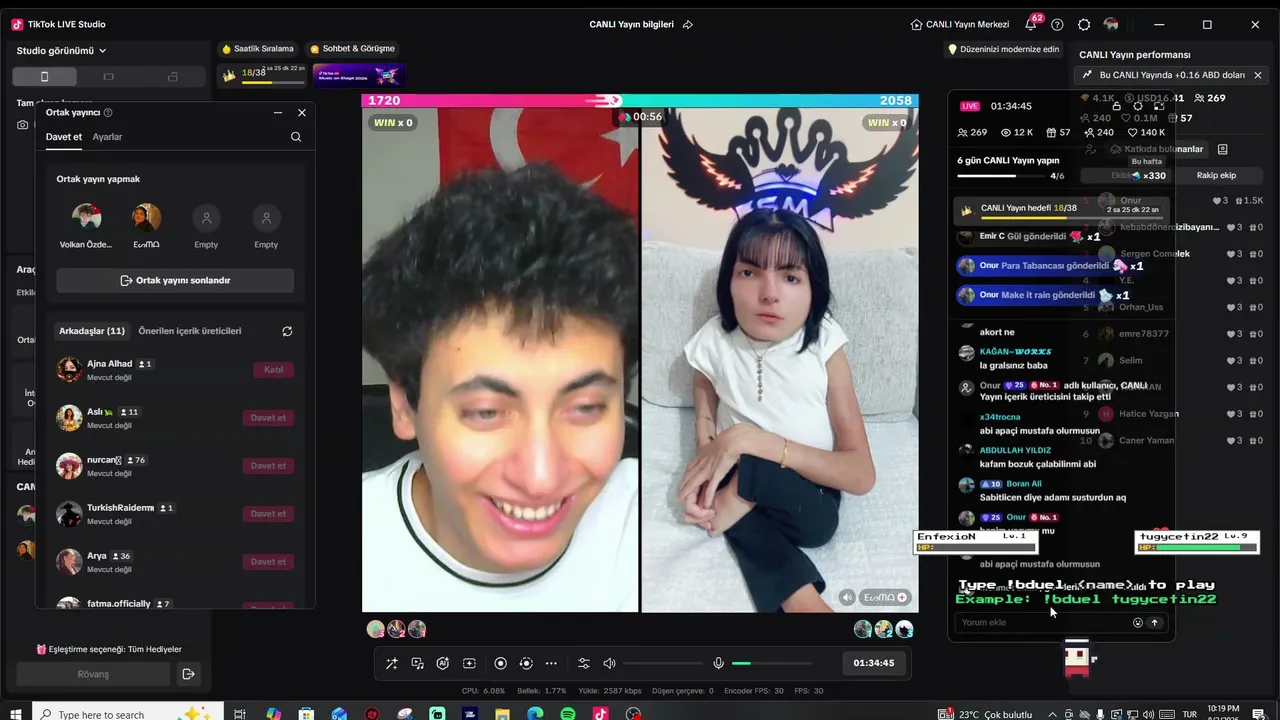Open Spotify from the taskbar
The height and width of the screenshot is (720, 1280).
point(568,714)
